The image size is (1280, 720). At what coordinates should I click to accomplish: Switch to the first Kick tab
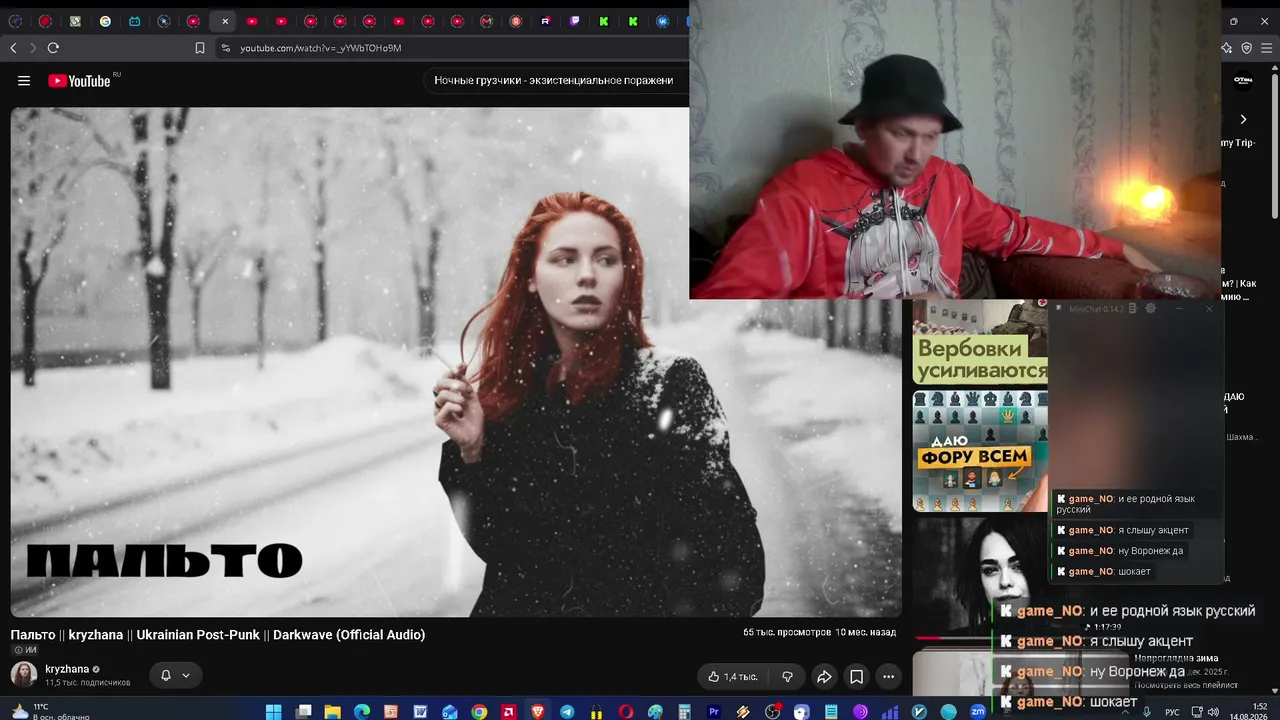pos(604,21)
